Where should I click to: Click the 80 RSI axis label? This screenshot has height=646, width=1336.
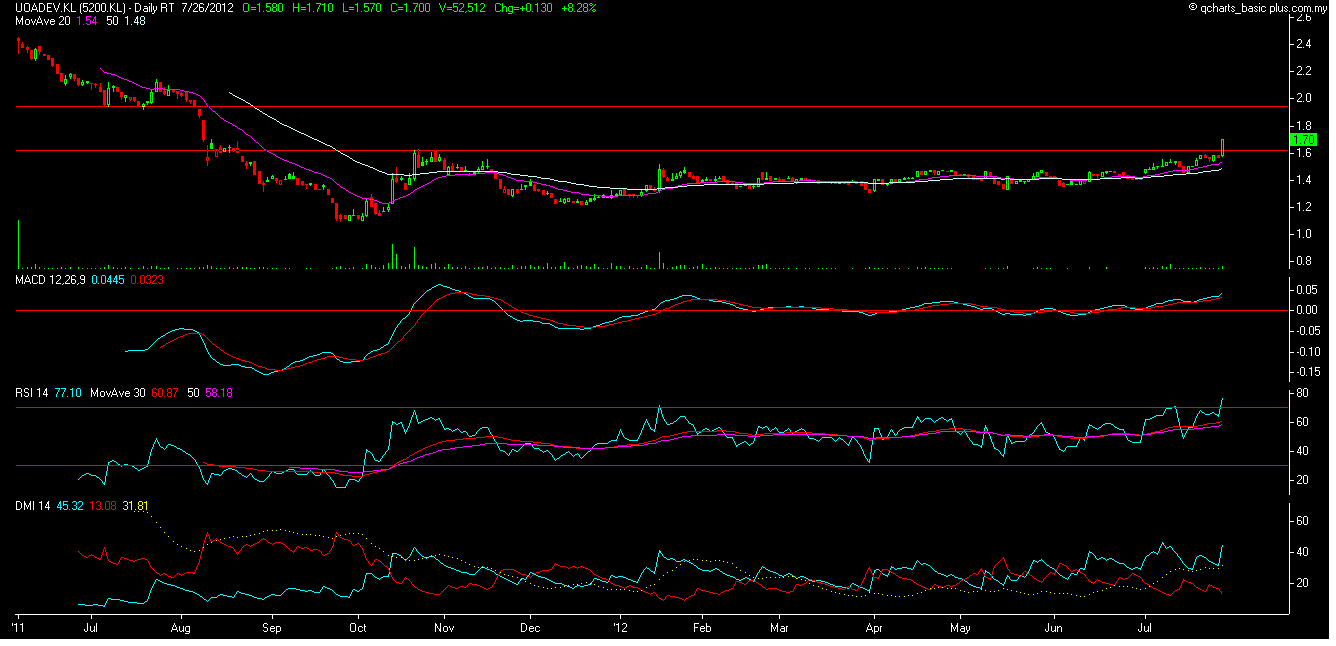[1301, 393]
